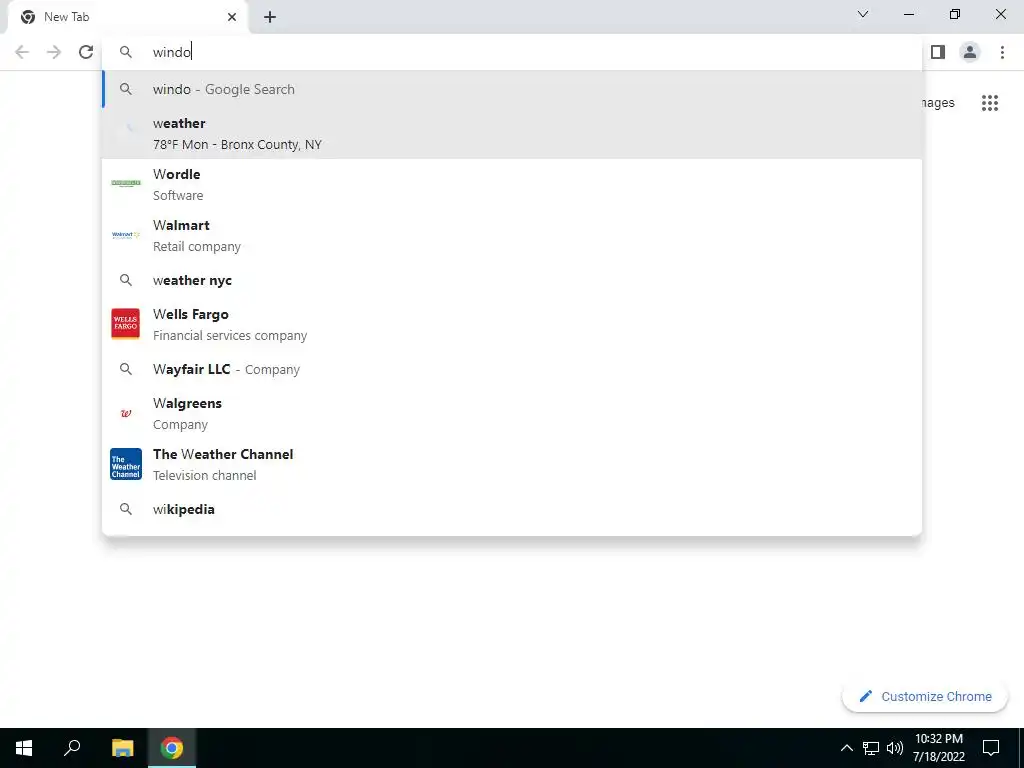
Task: Click the magnifier icon in the address bar
Action: coord(125,52)
